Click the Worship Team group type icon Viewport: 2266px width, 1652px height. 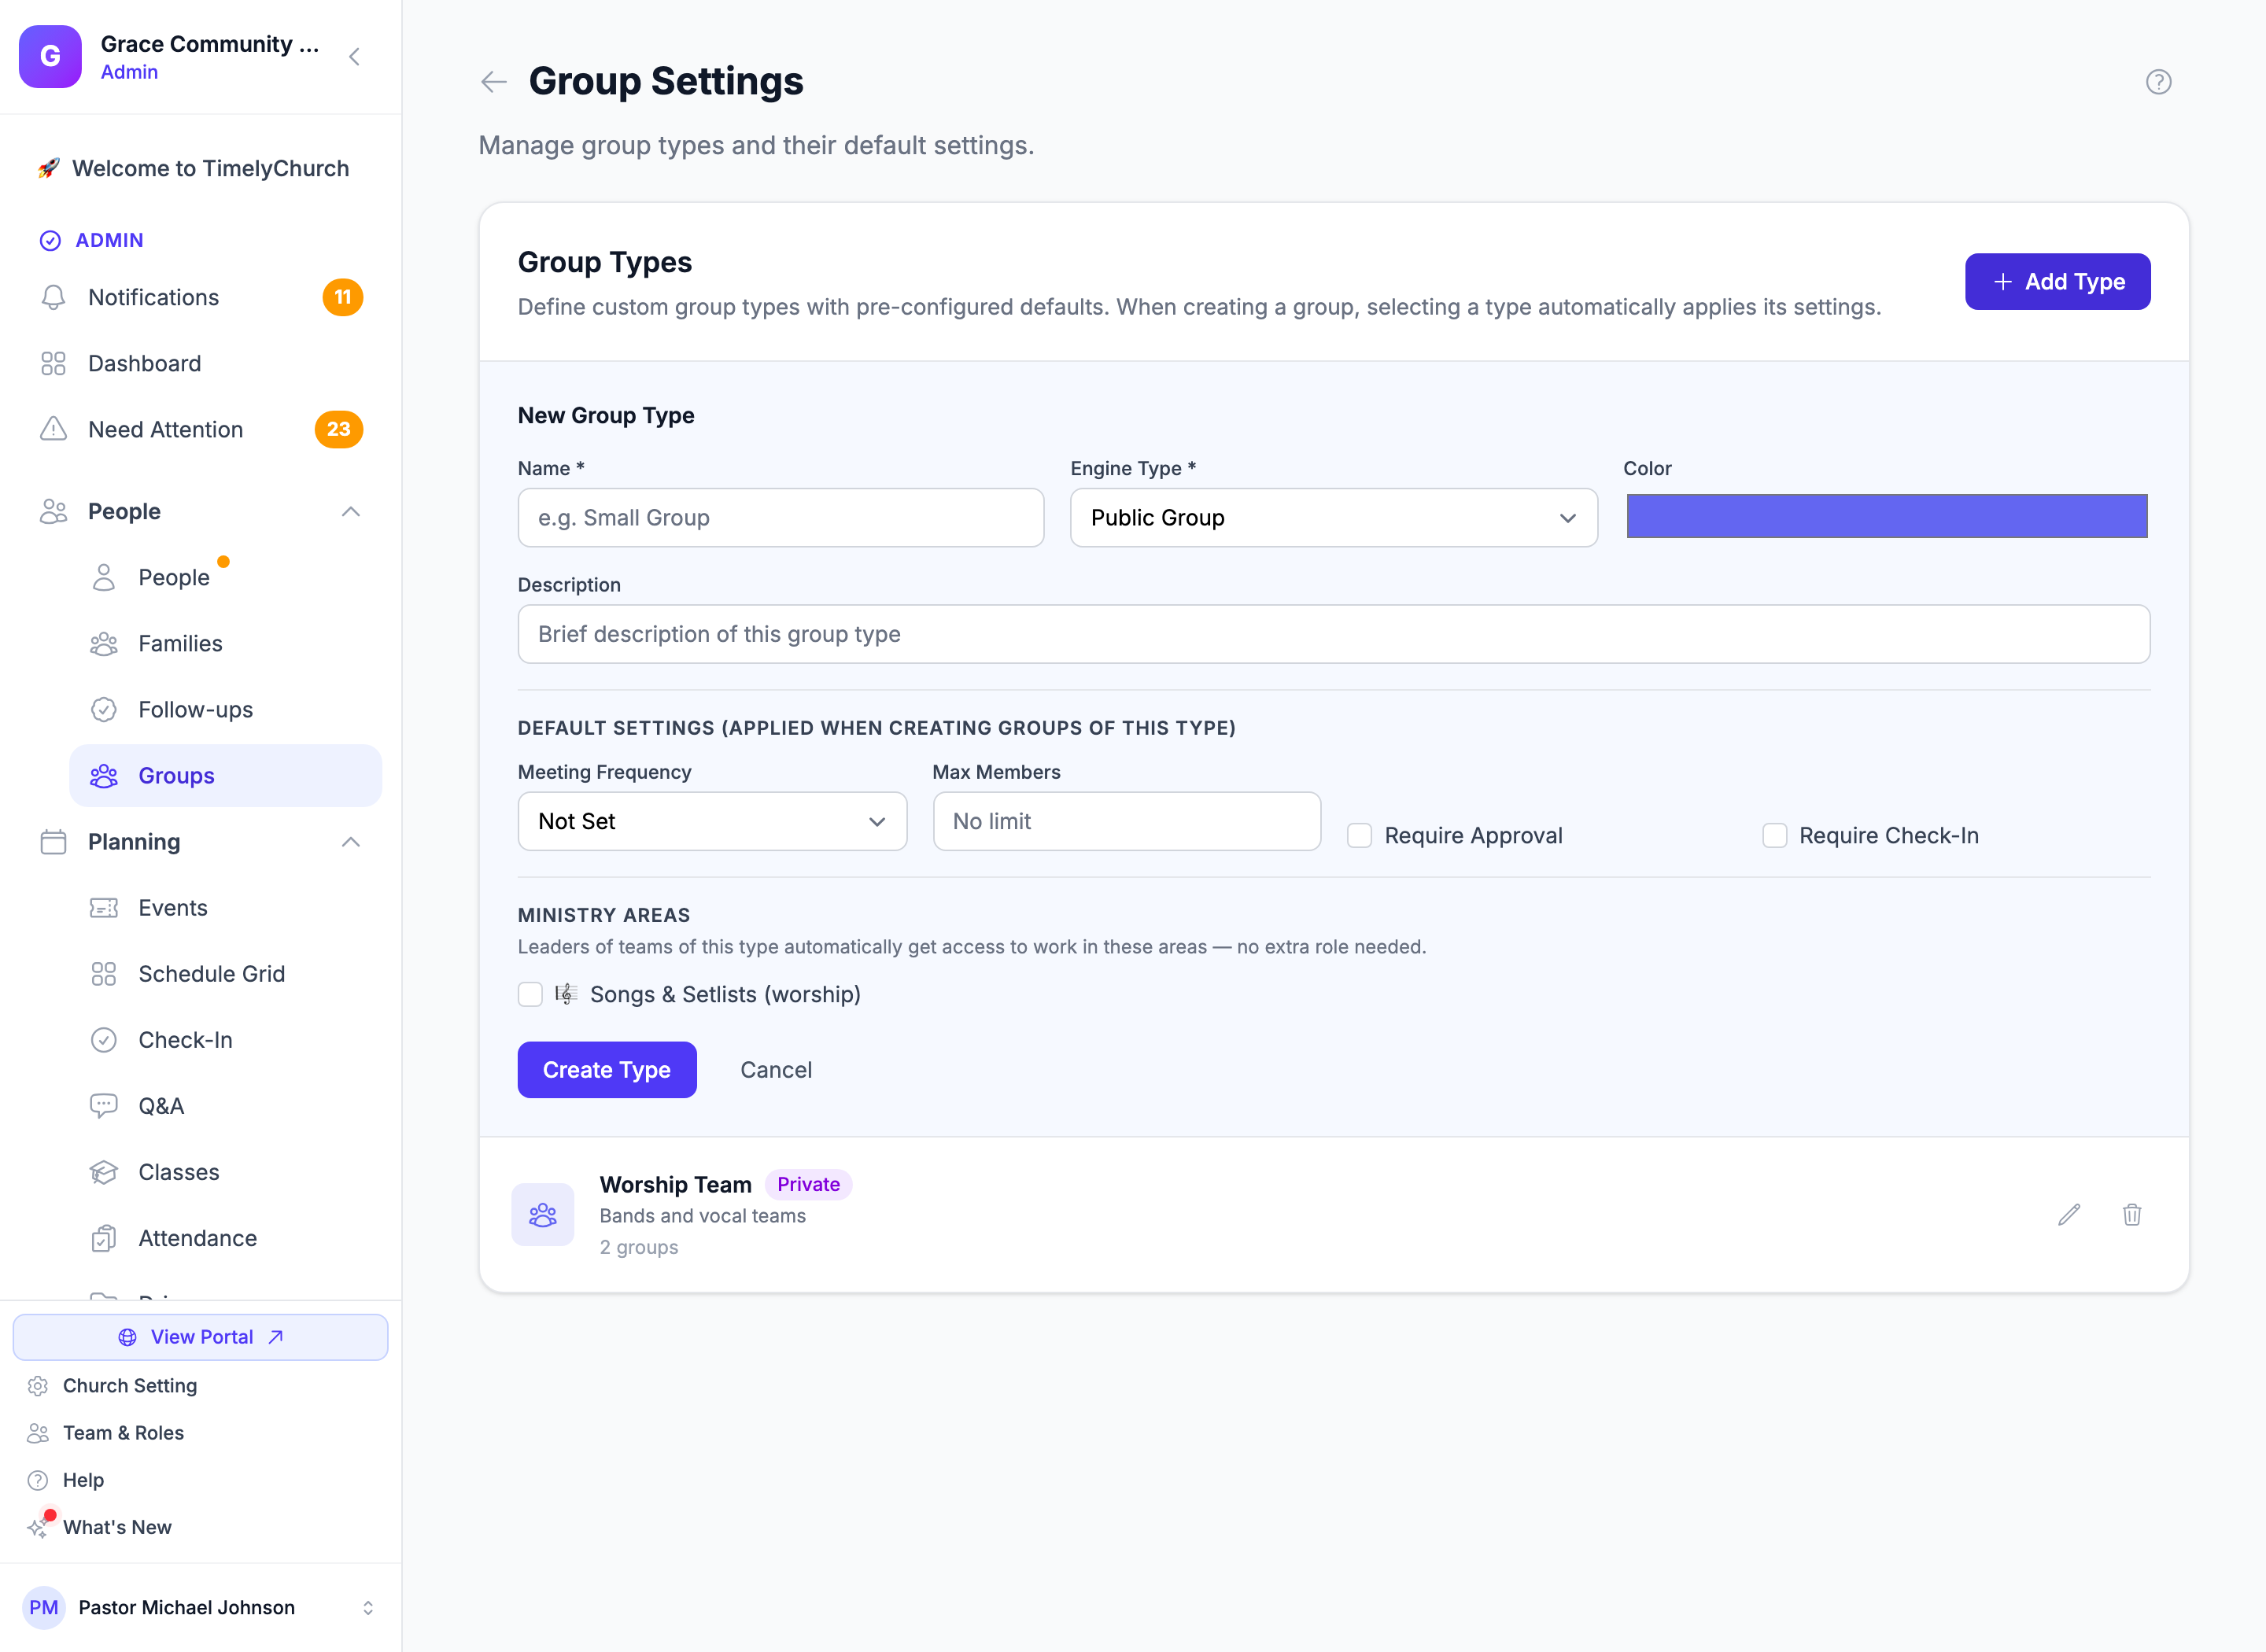click(543, 1215)
